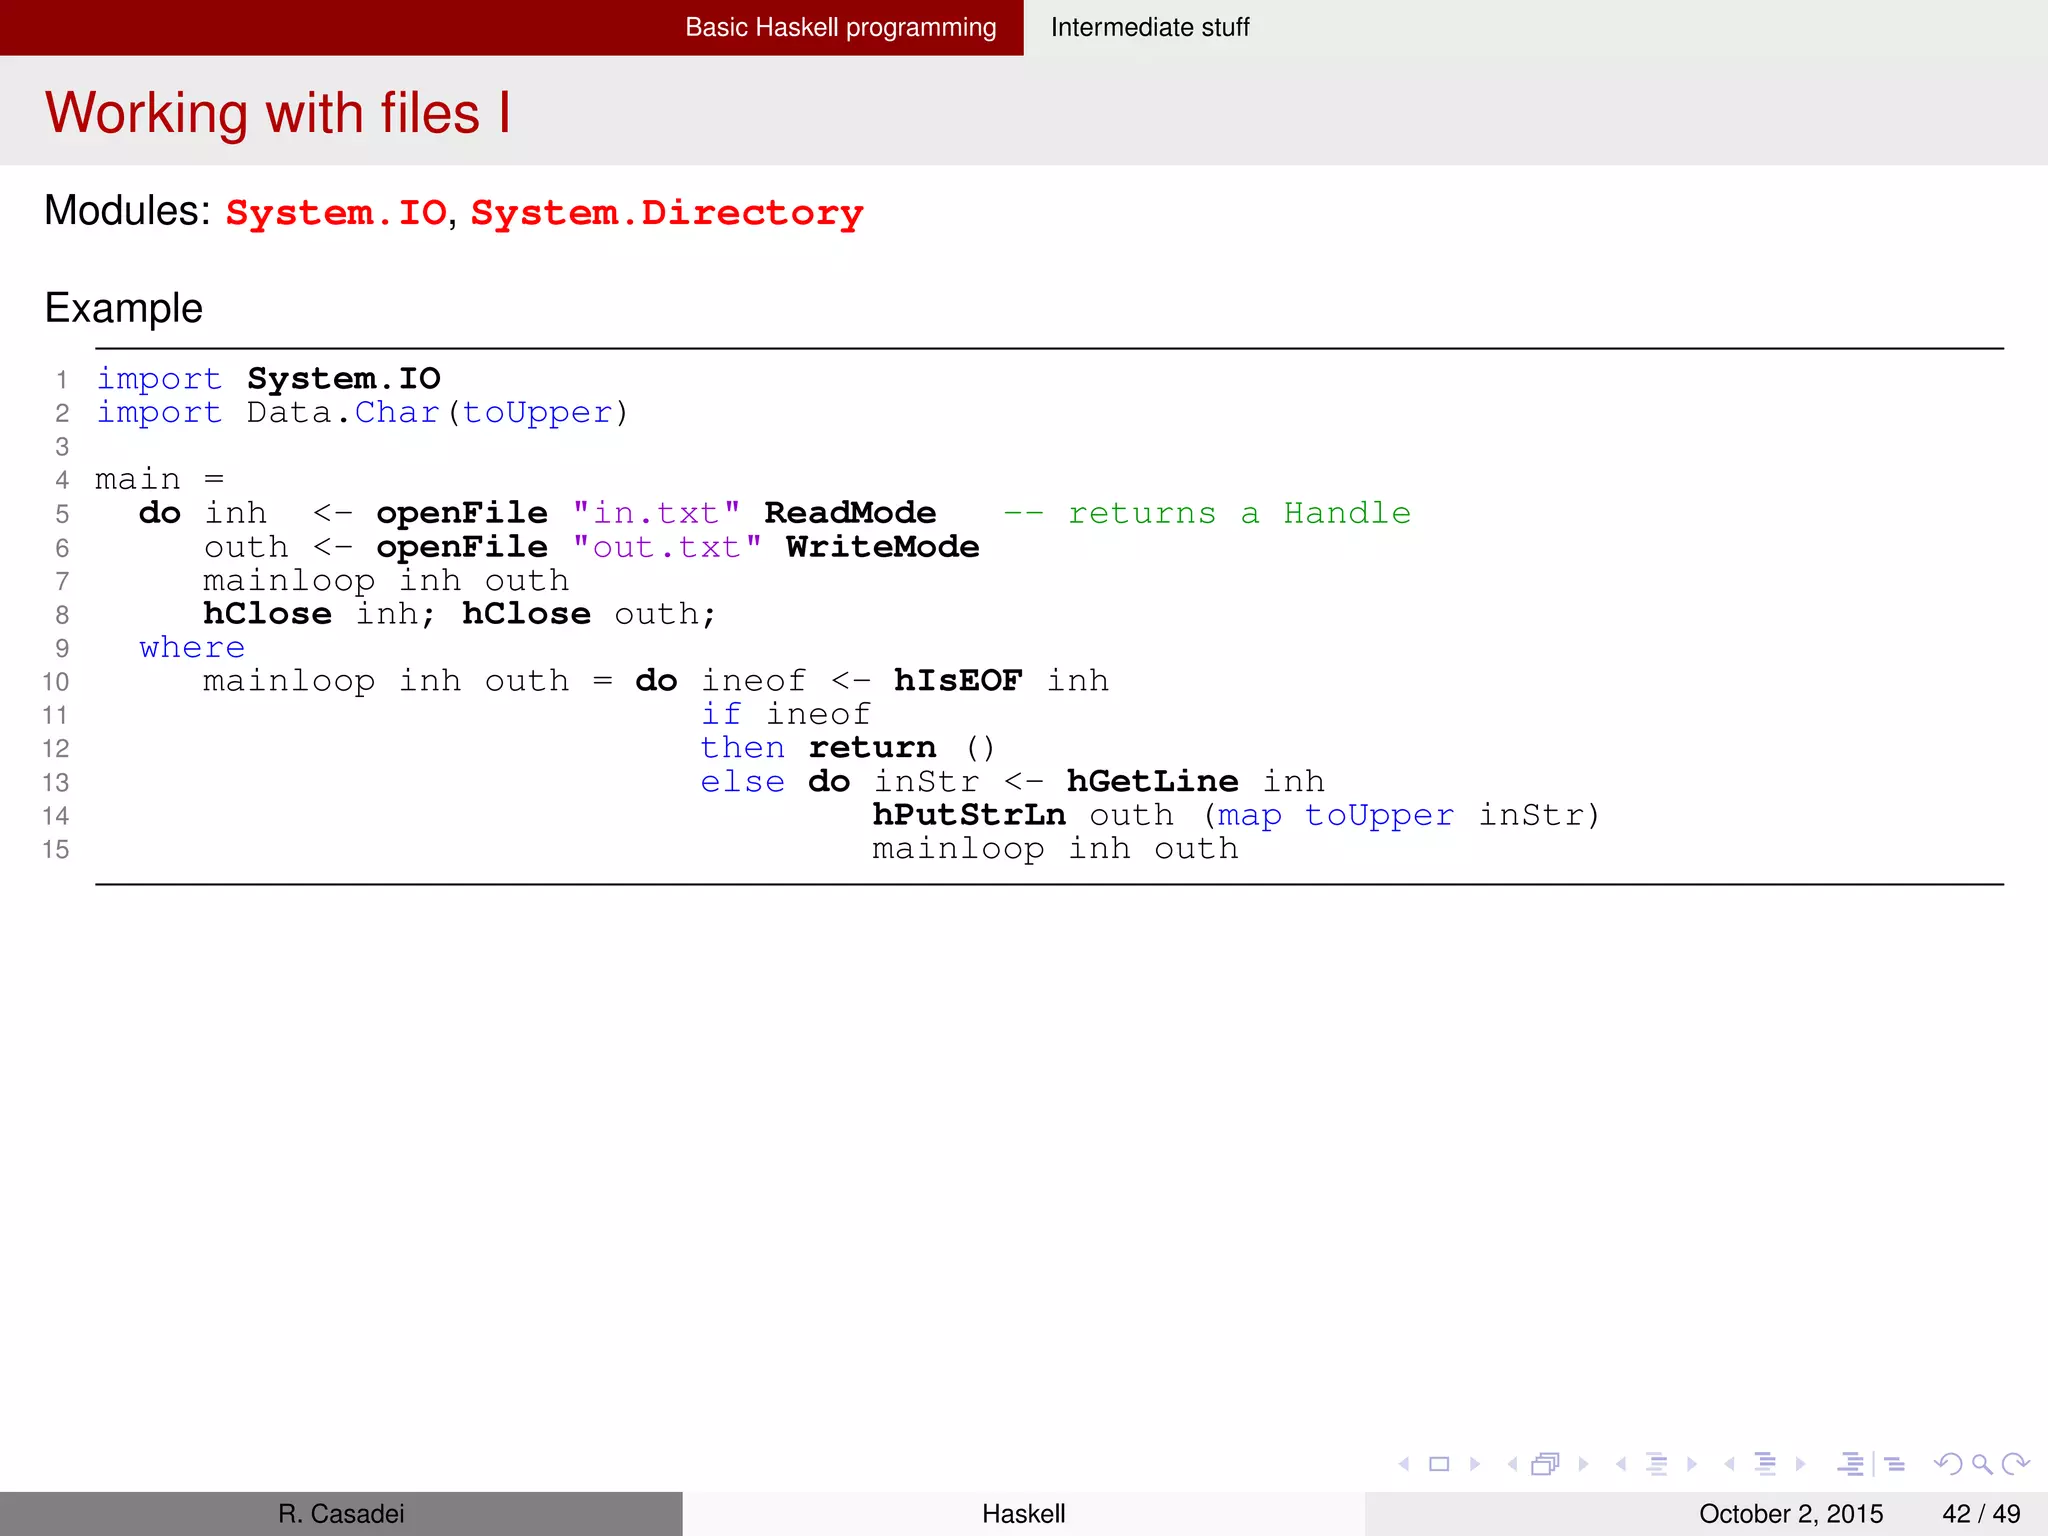The height and width of the screenshot is (1536, 2048).
Task: Click the 42 / 49 page counter
Action: tap(1981, 1514)
